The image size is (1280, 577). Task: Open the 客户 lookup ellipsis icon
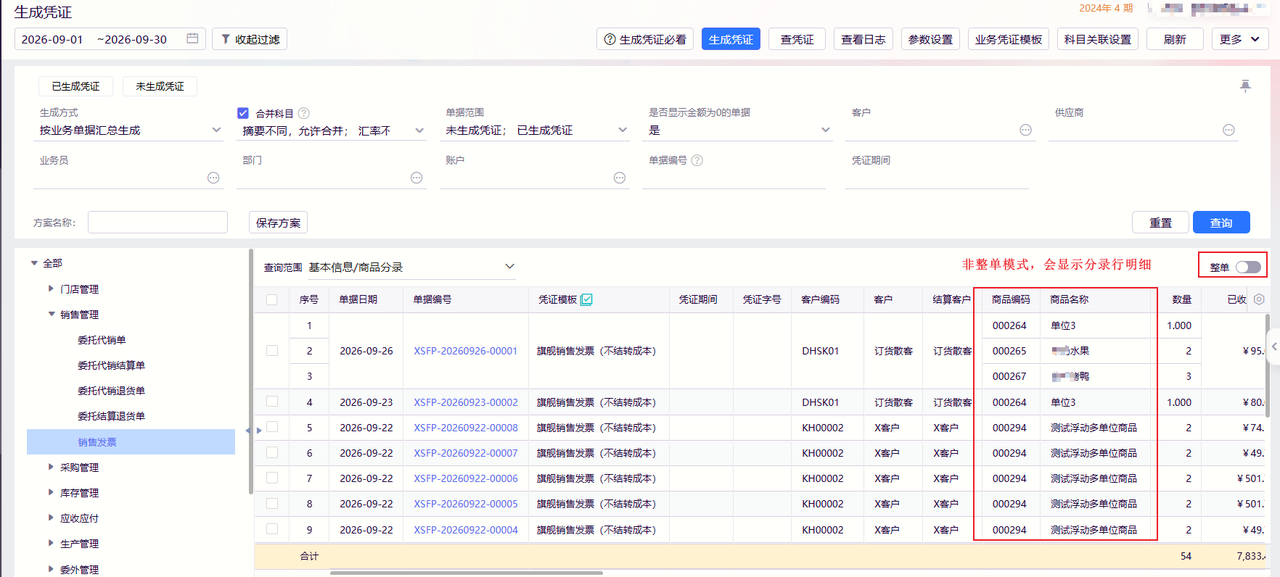tap(1025, 130)
